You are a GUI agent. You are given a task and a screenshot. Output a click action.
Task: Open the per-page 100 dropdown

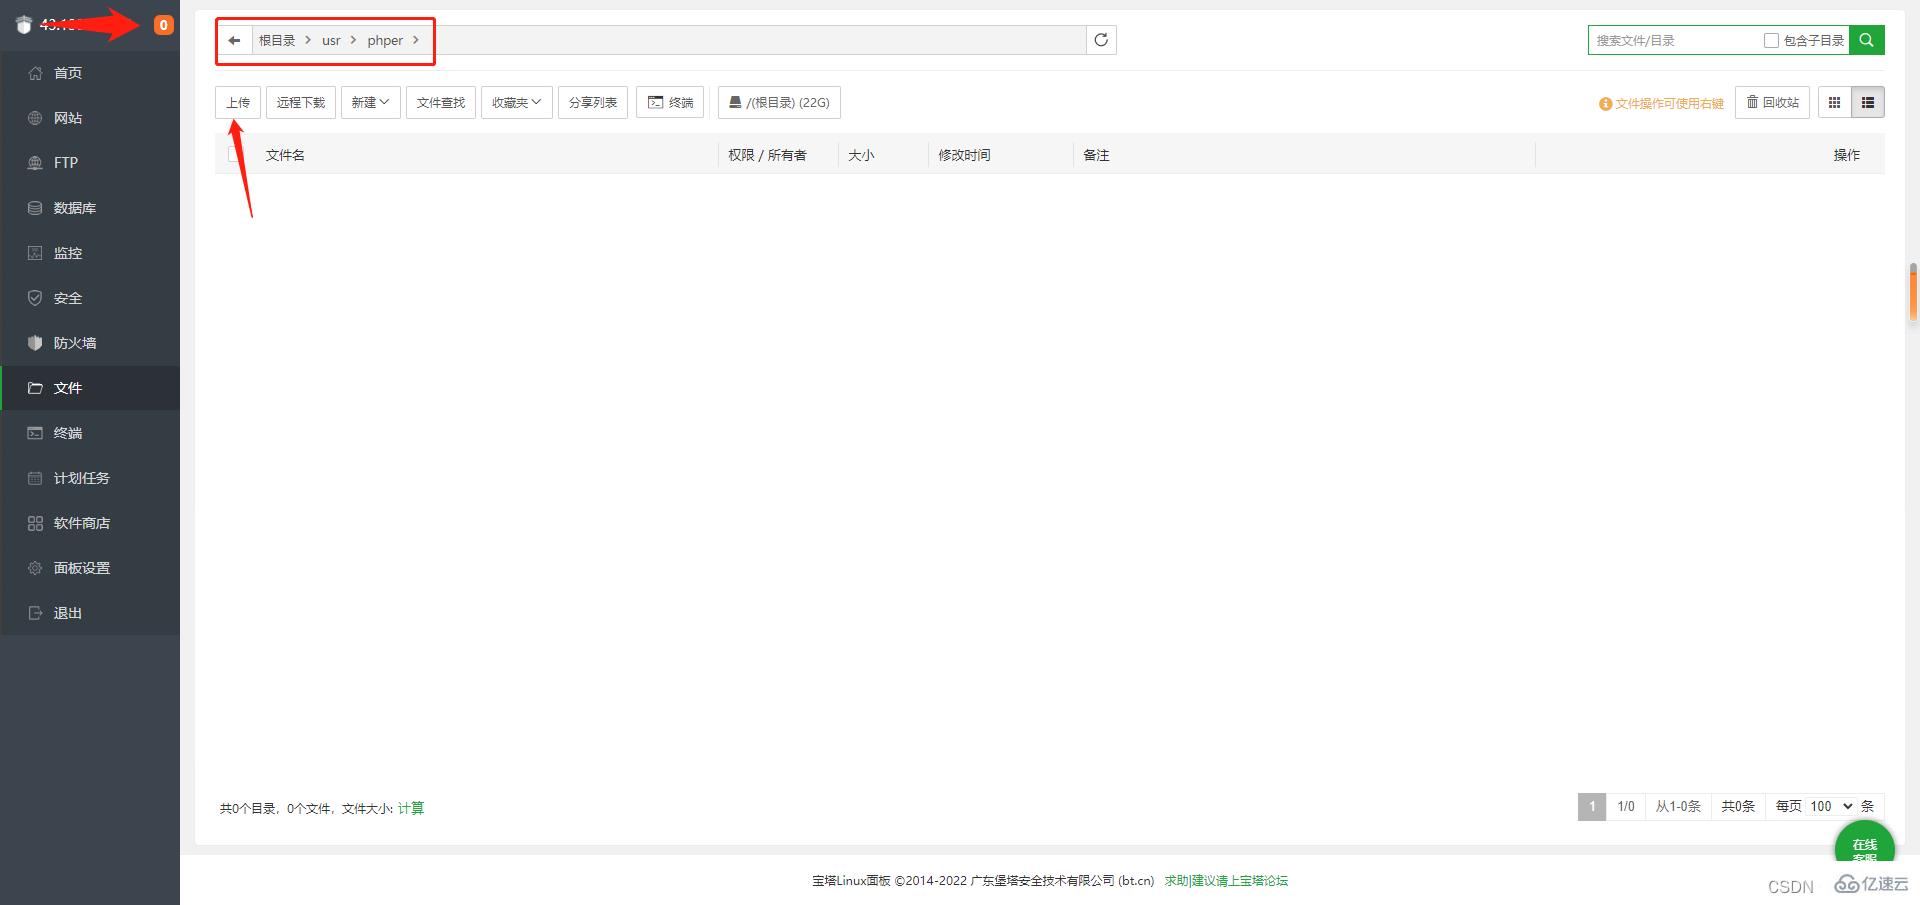pyautogui.click(x=1831, y=806)
